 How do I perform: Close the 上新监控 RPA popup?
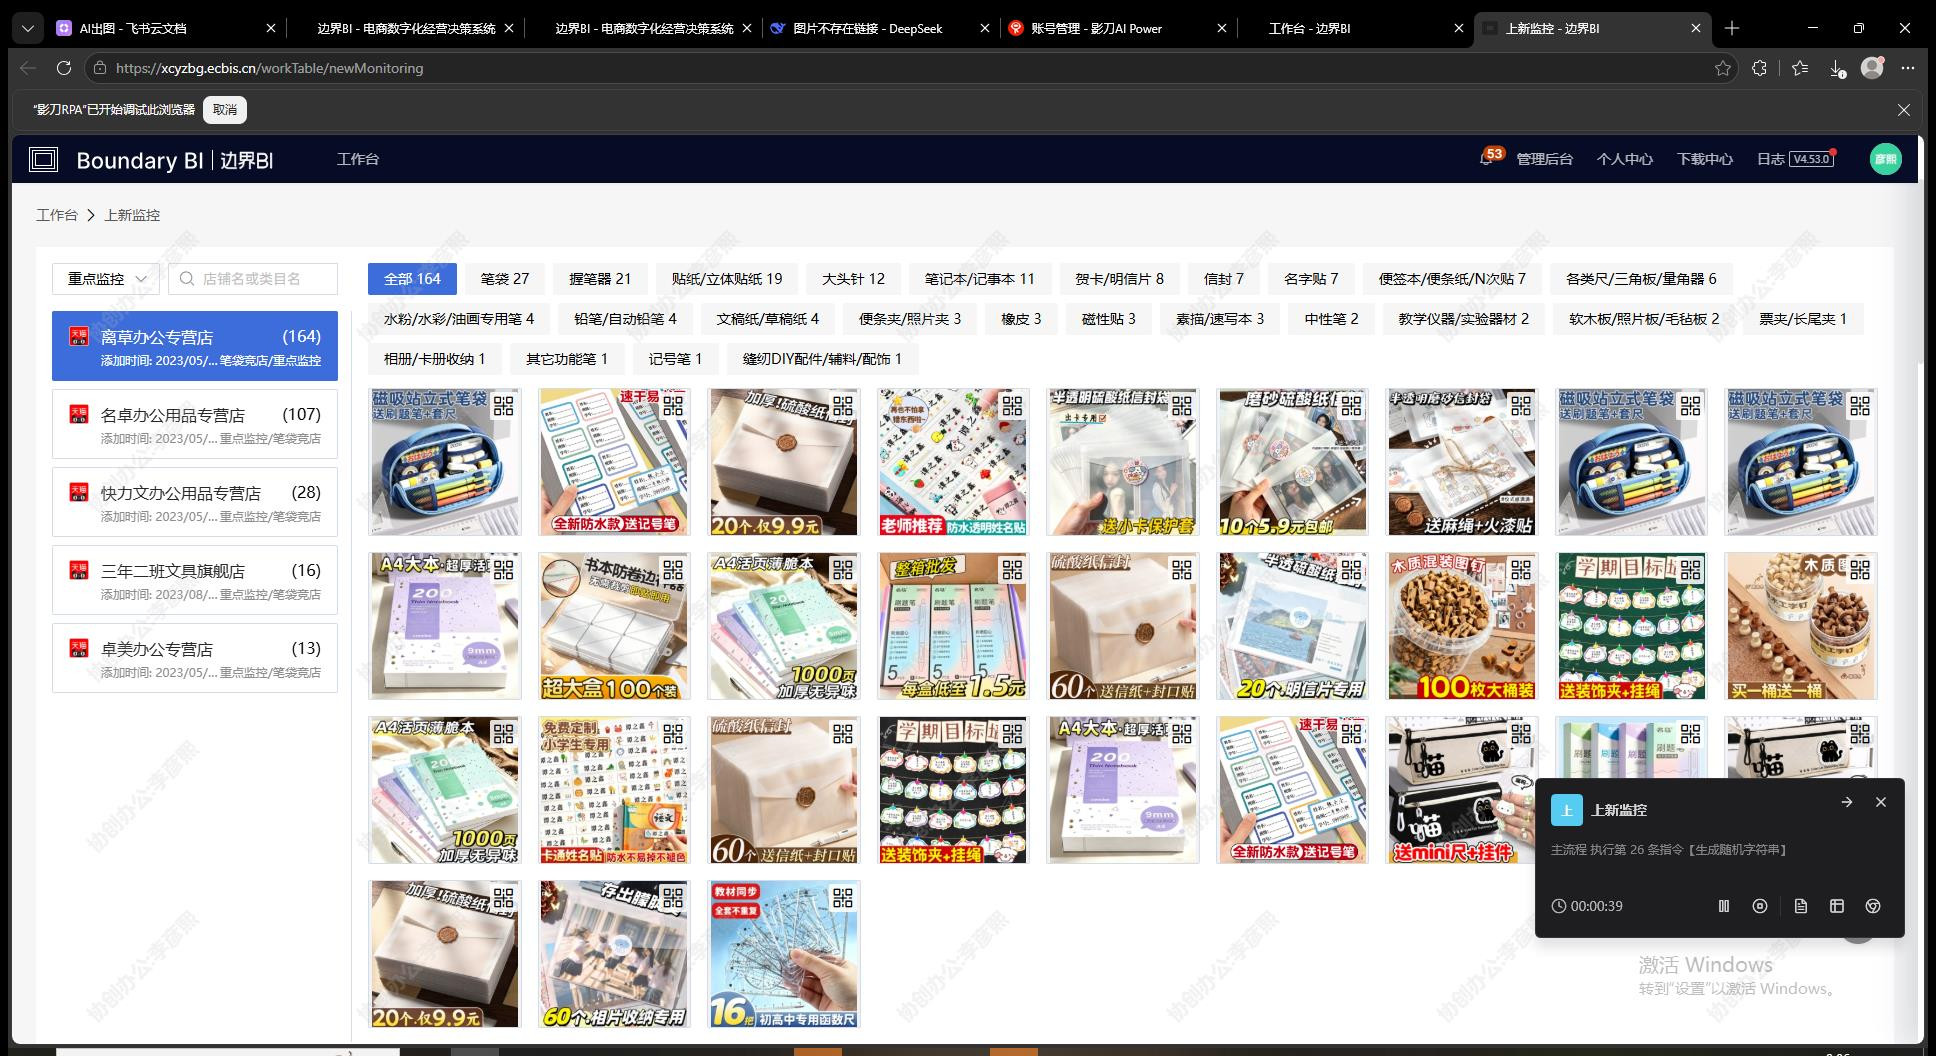pyautogui.click(x=1881, y=802)
